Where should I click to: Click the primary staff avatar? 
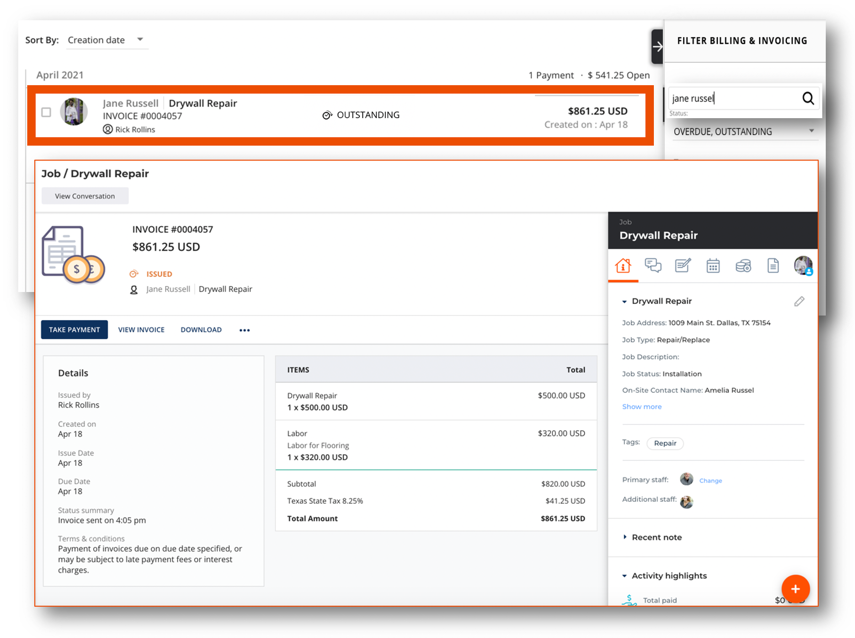[687, 479]
